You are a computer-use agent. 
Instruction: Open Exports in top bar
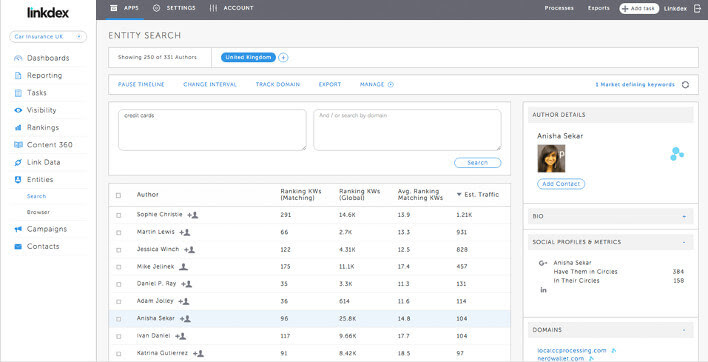point(599,8)
